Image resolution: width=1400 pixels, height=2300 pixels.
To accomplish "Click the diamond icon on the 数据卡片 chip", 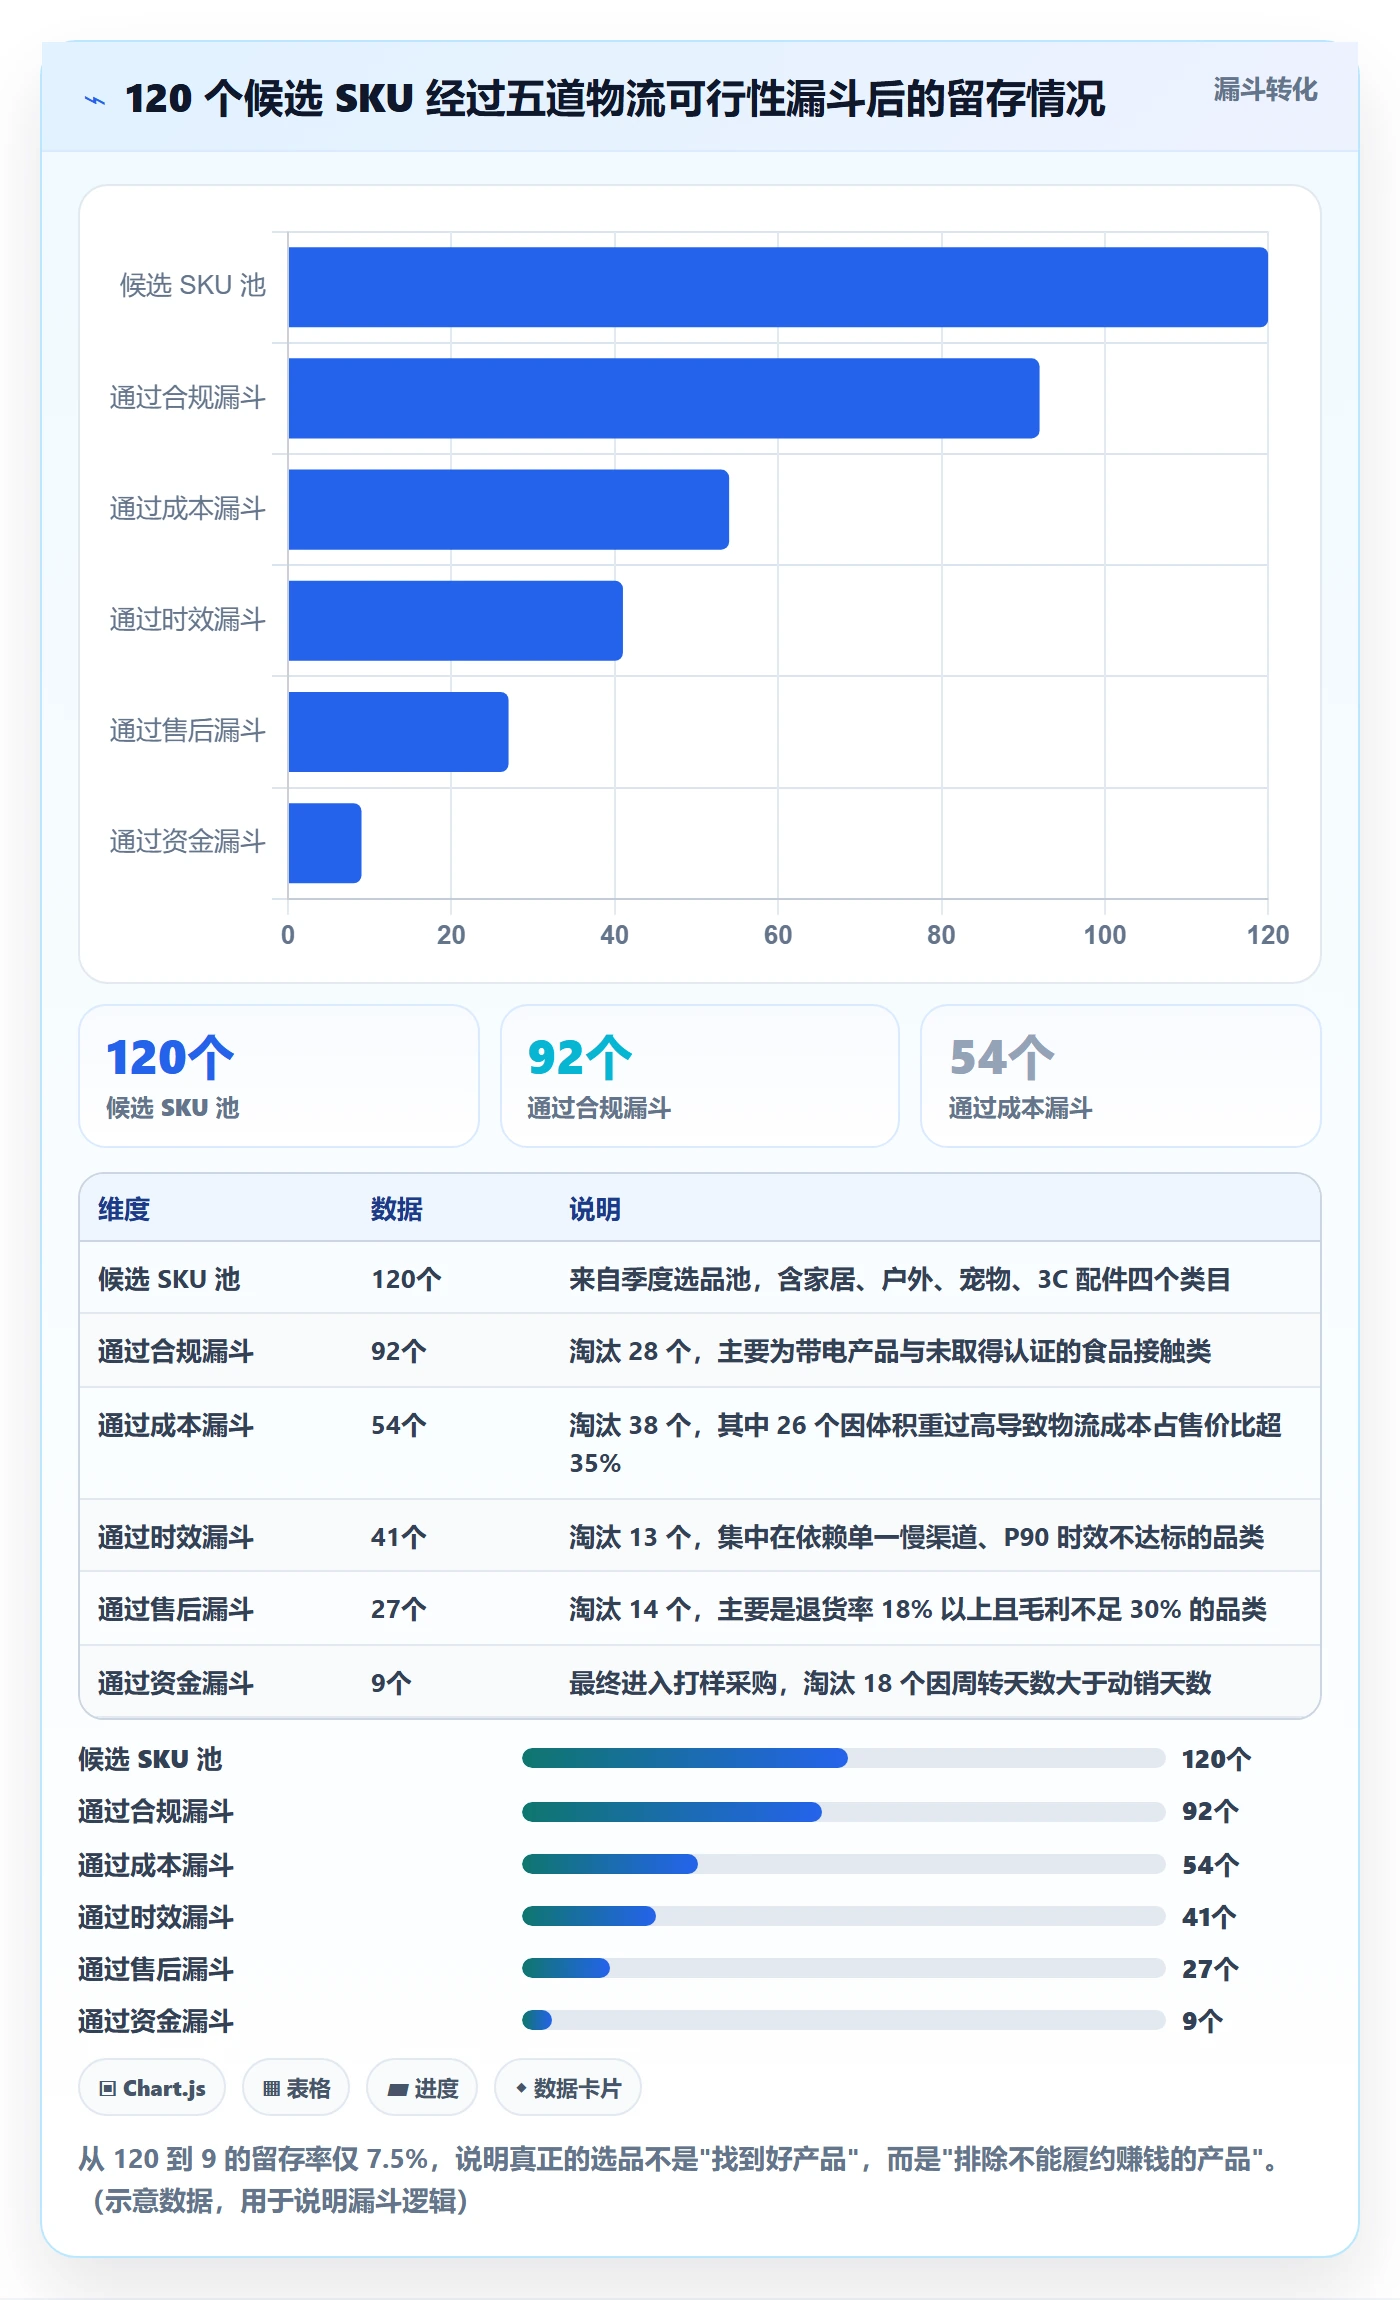I will click(521, 2088).
